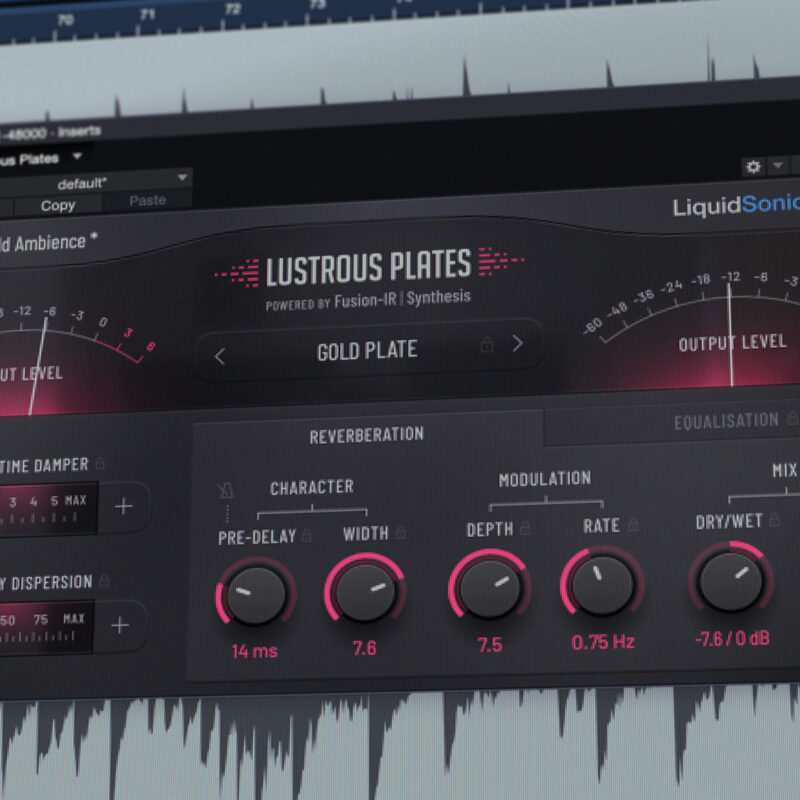This screenshot has height=800, width=800.
Task: Click the plus button beside Time Damper scale
Action: point(123,507)
